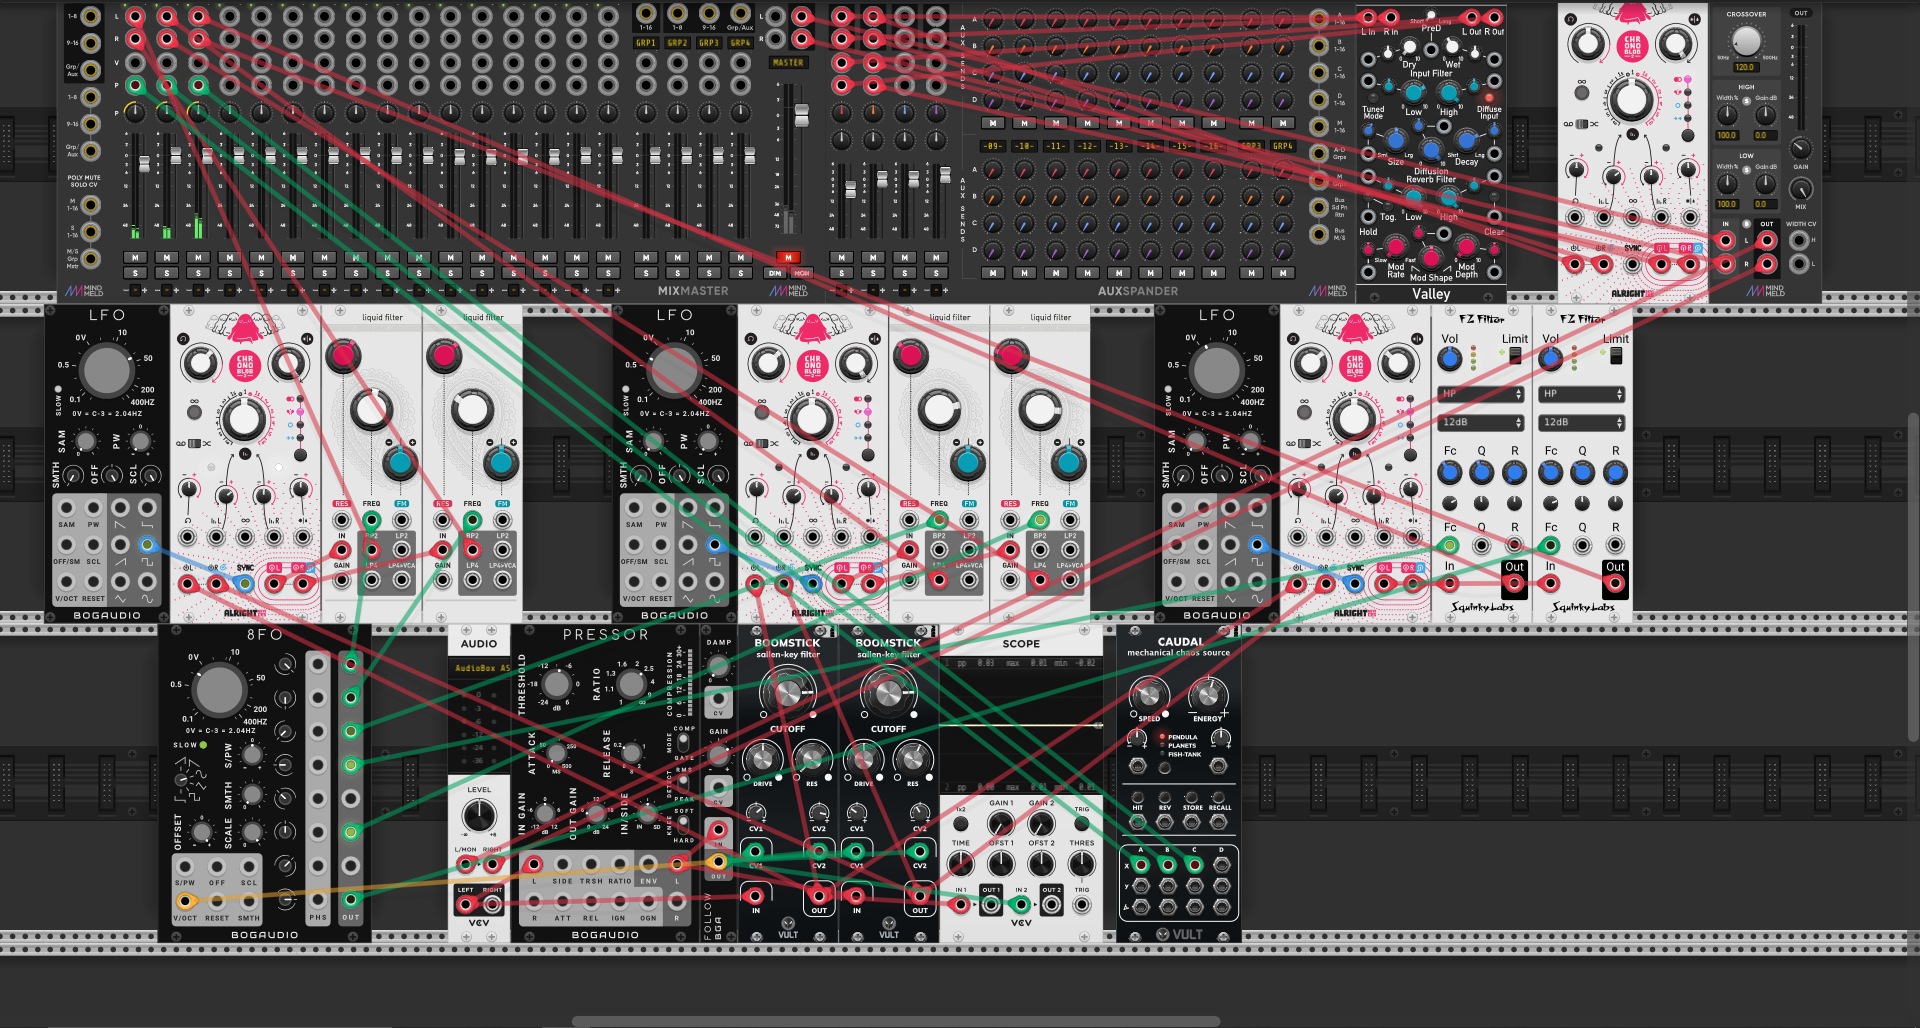This screenshot has height=1028, width=1920.
Task: Click the Boomstick left module CUTOFF knob
Action: [787, 692]
